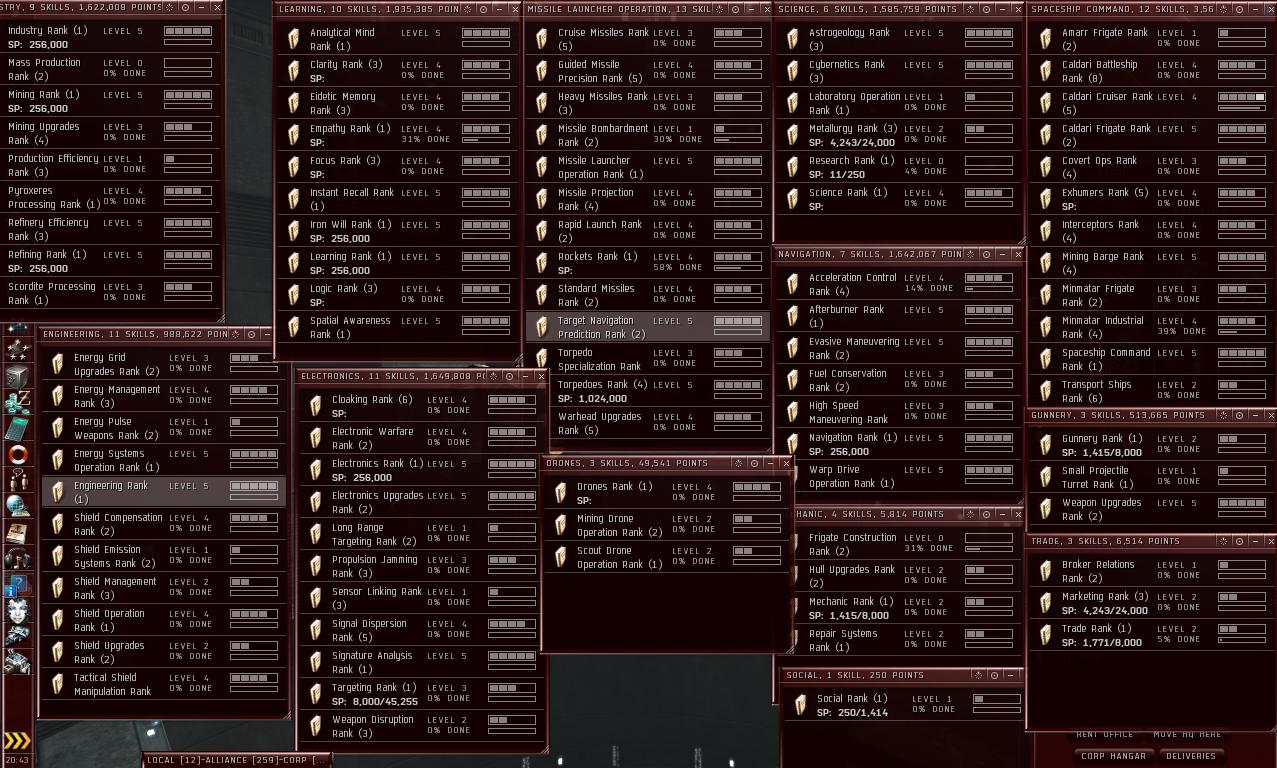Select the Marketing Rank (3) skill
Image resolution: width=1277 pixels, height=768 pixels.
(x=1152, y=603)
